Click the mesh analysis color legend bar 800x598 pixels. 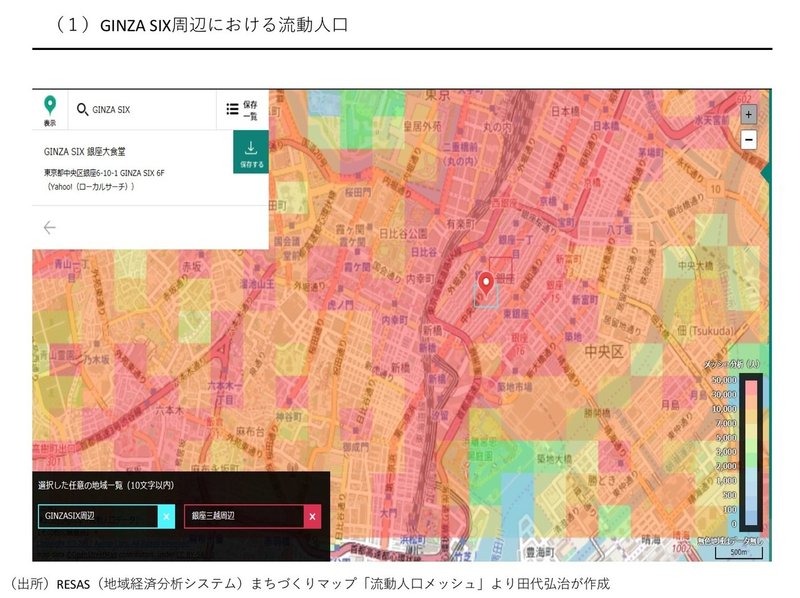pyautogui.click(x=751, y=453)
